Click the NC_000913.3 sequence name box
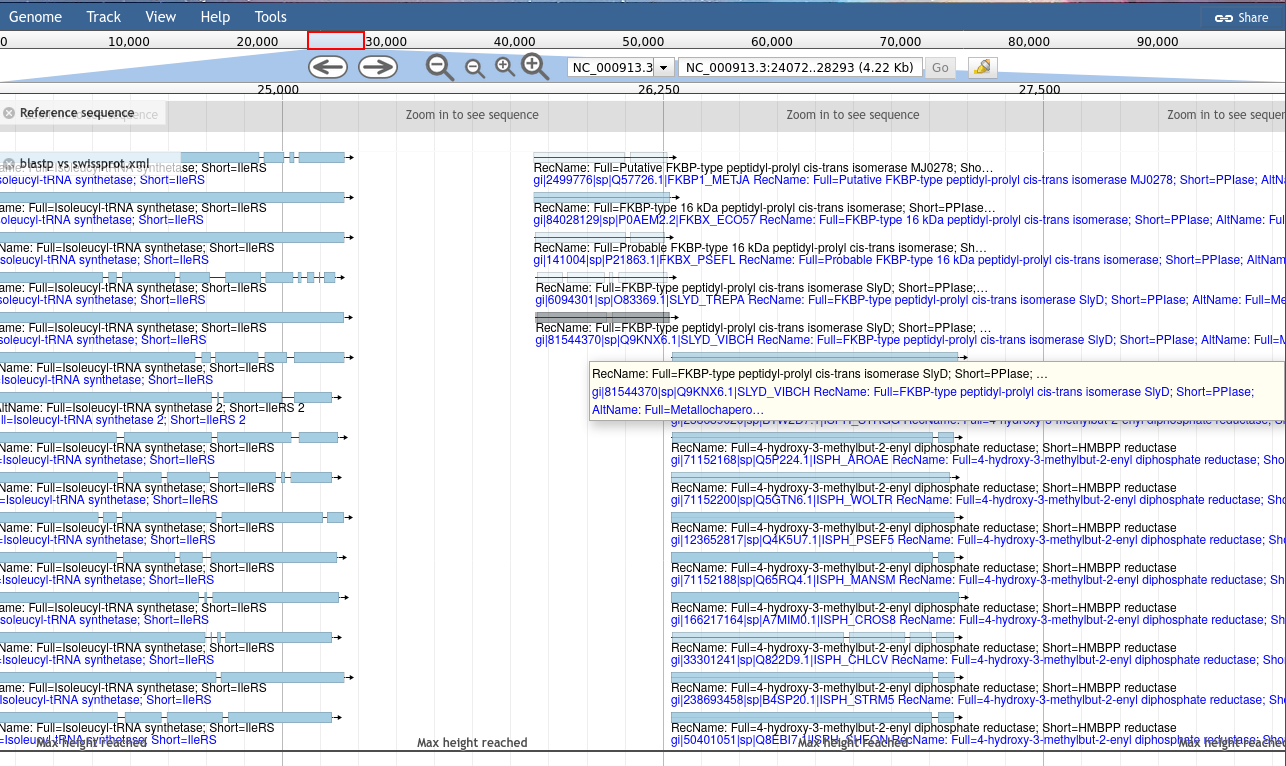Screen dimensions: 1286x766 [x=611, y=68]
